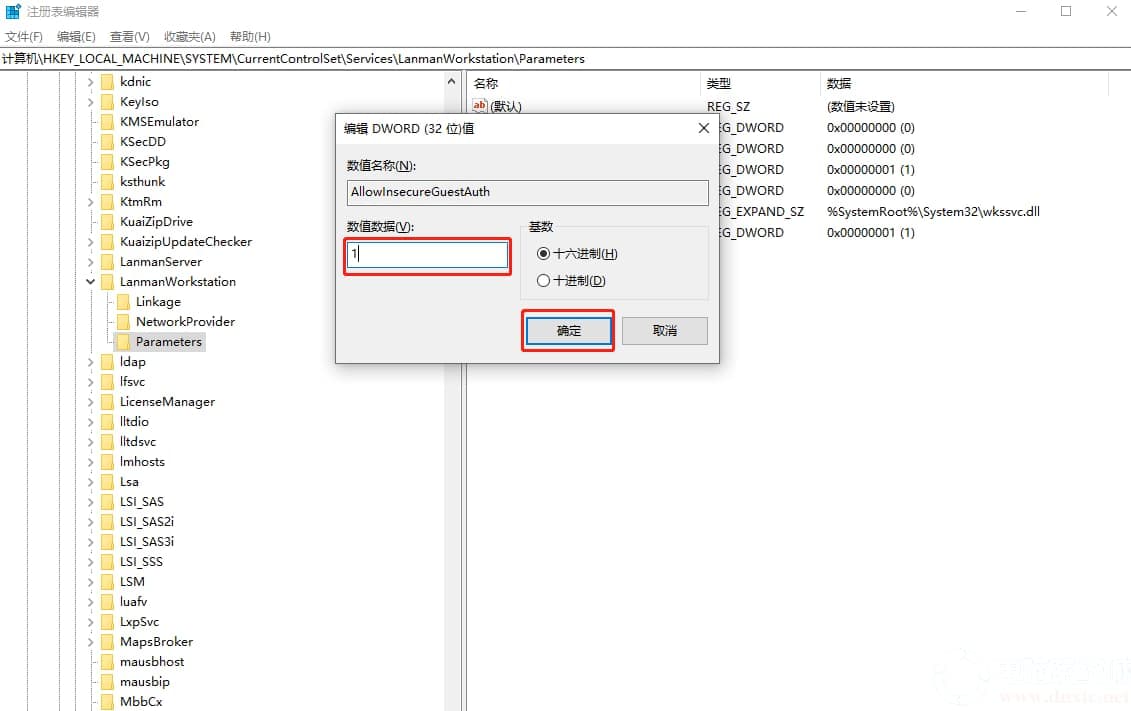Select the LxpSvc folder icon

[x=107, y=622]
